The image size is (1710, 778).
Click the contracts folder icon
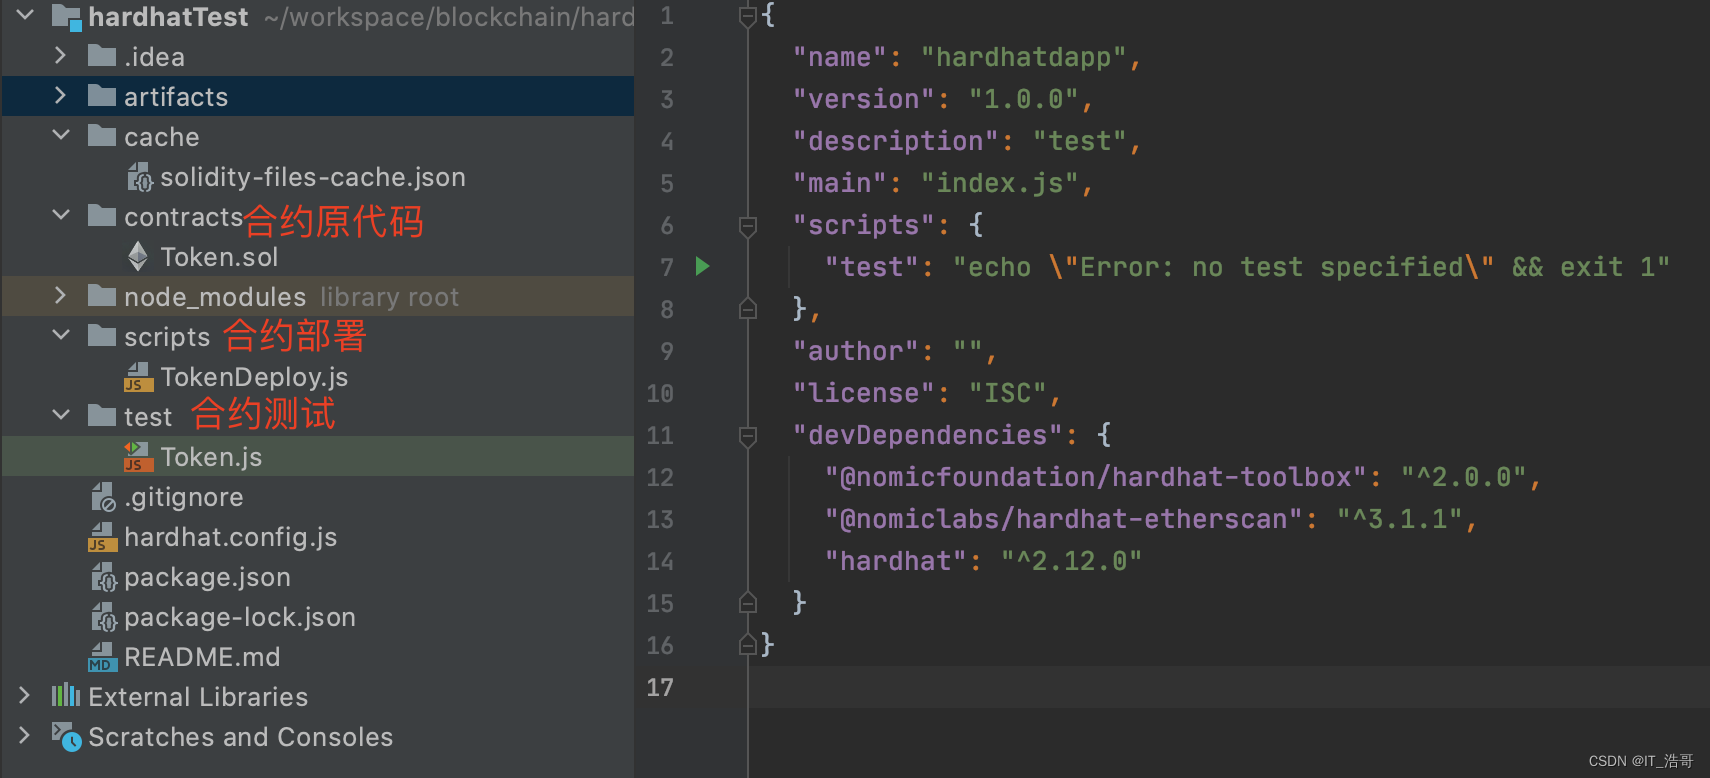102,216
